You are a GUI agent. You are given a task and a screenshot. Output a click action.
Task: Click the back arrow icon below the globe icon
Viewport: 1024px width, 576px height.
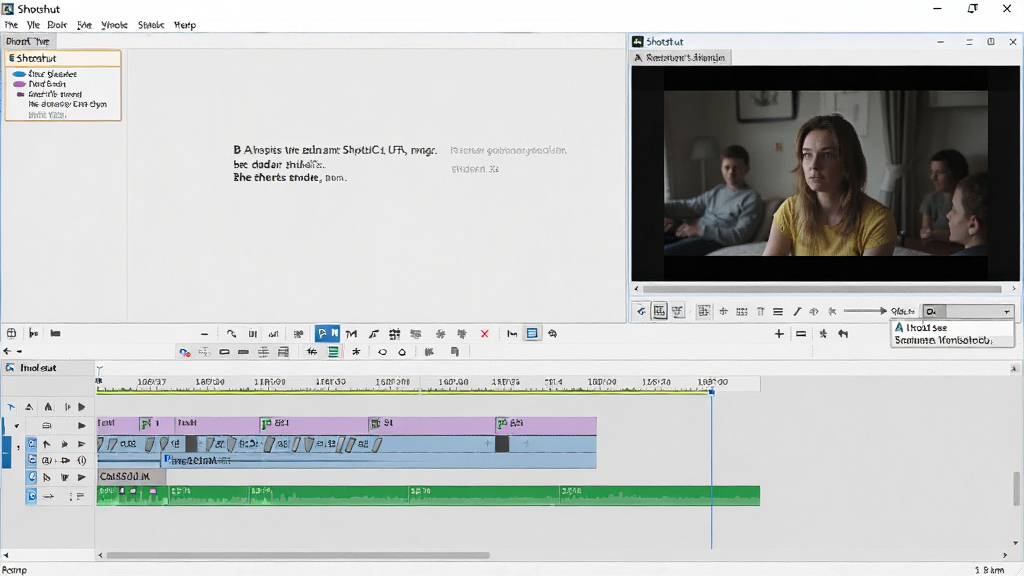(x=7, y=351)
